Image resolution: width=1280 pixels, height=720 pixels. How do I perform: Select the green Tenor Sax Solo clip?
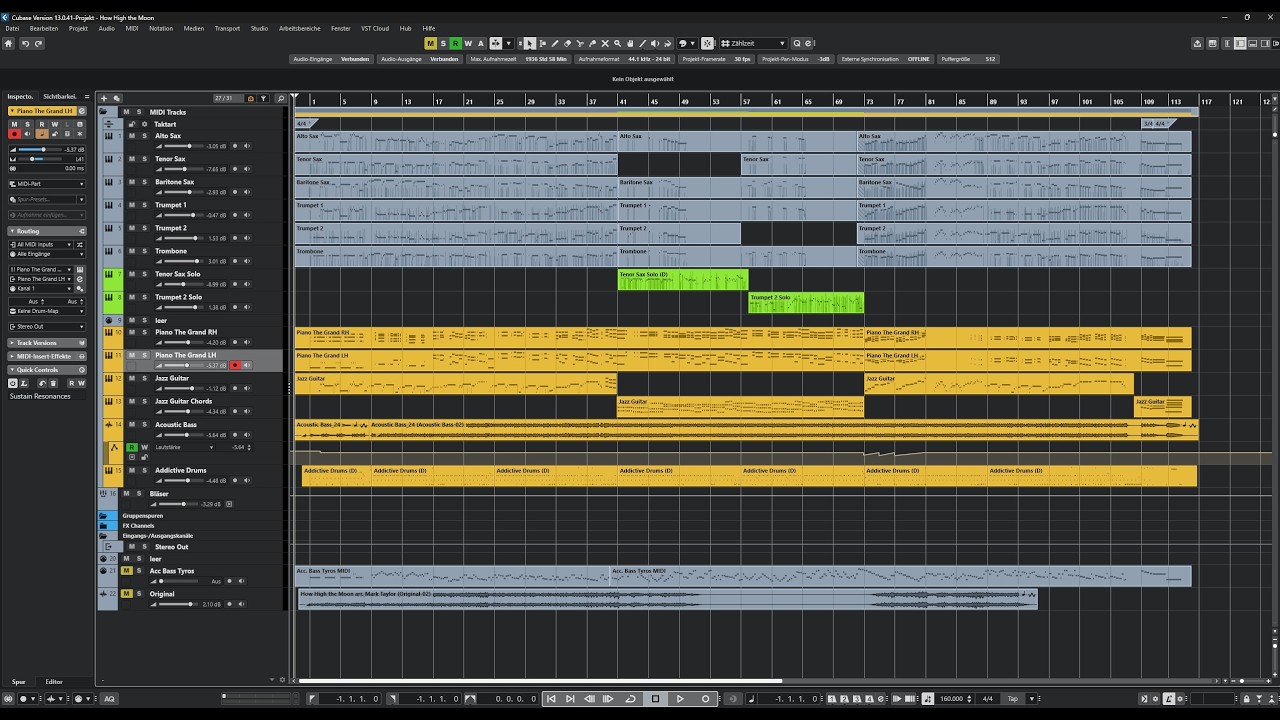click(x=682, y=280)
